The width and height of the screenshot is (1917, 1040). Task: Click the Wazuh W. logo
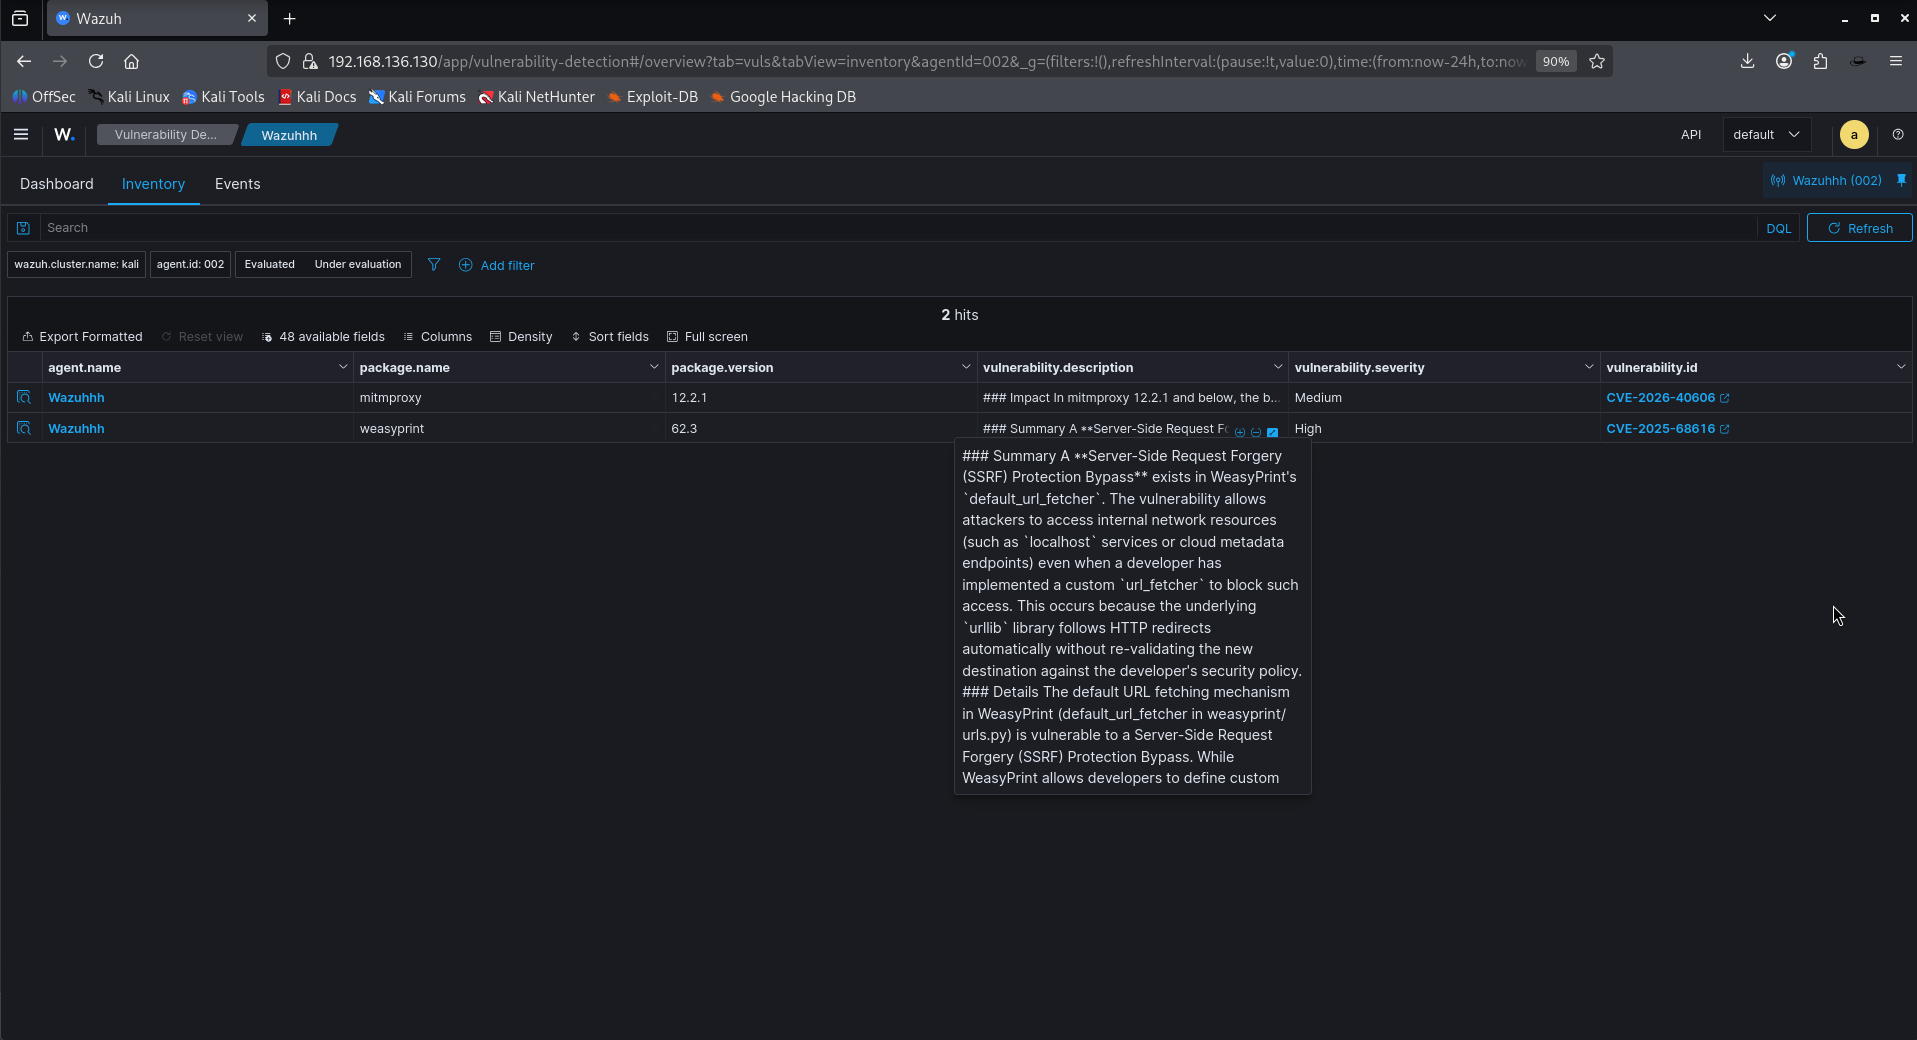pyautogui.click(x=64, y=134)
